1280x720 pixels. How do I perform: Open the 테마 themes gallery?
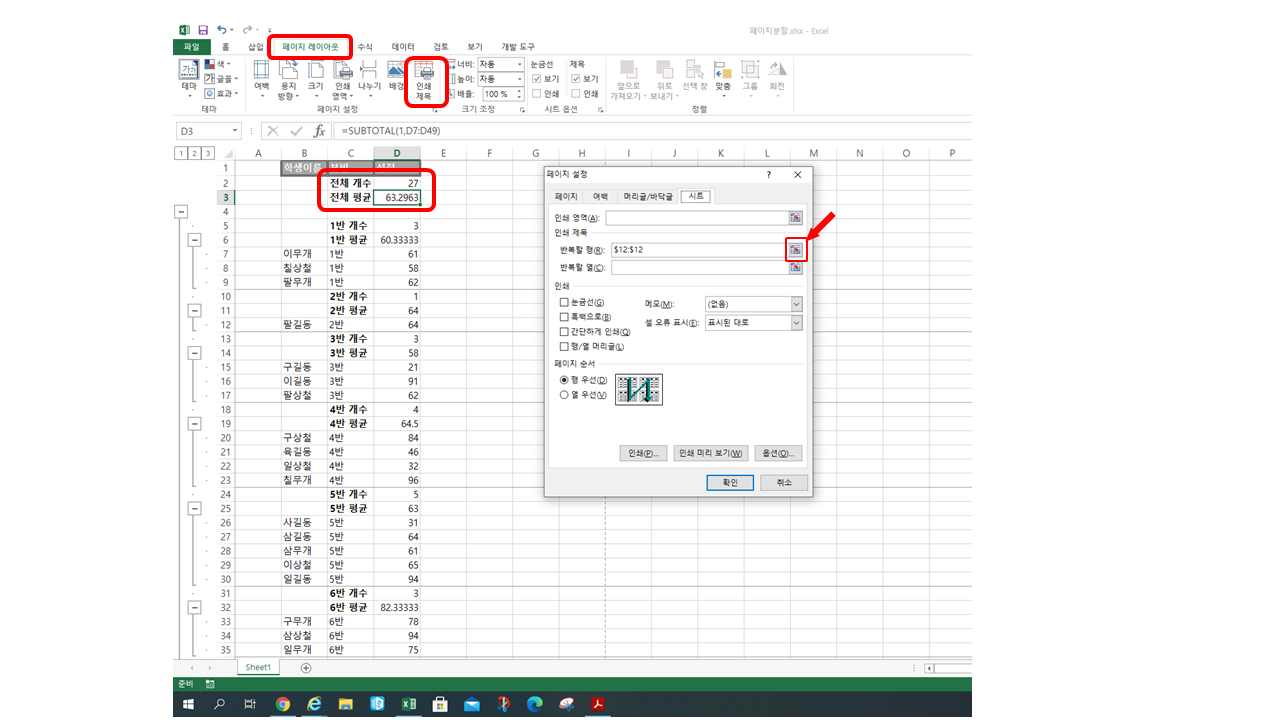[x=188, y=77]
